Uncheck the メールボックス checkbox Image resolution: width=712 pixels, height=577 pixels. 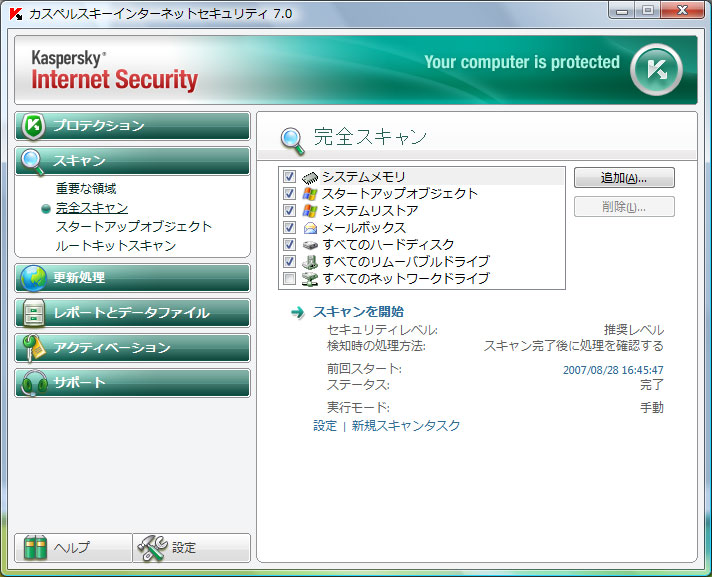(x=289, y=227)
